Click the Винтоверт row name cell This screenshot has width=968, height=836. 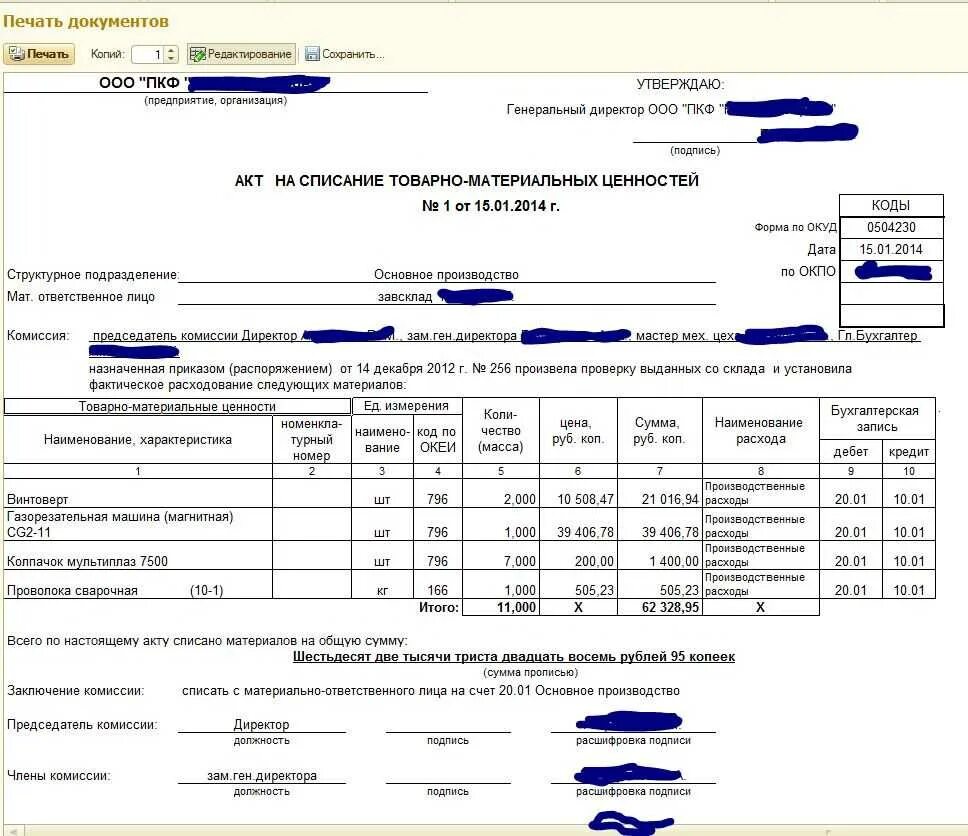[138, 493]
